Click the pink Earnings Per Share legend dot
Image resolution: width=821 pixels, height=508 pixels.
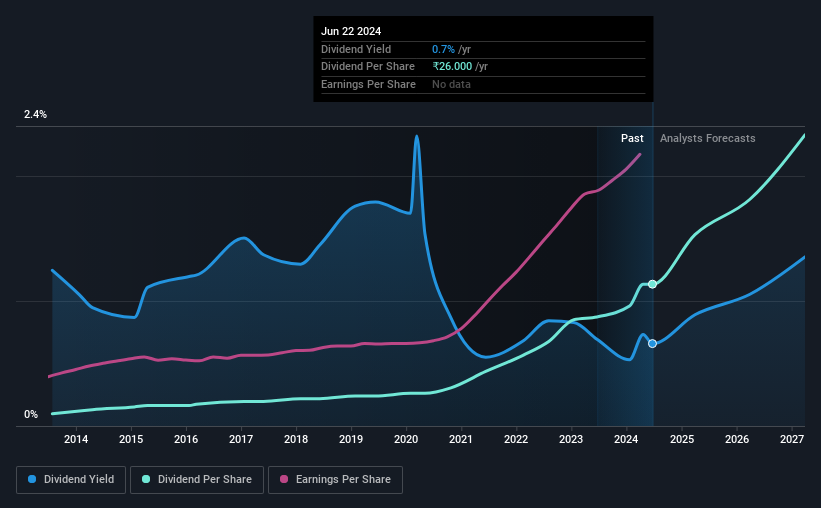(x=284, y=479)
